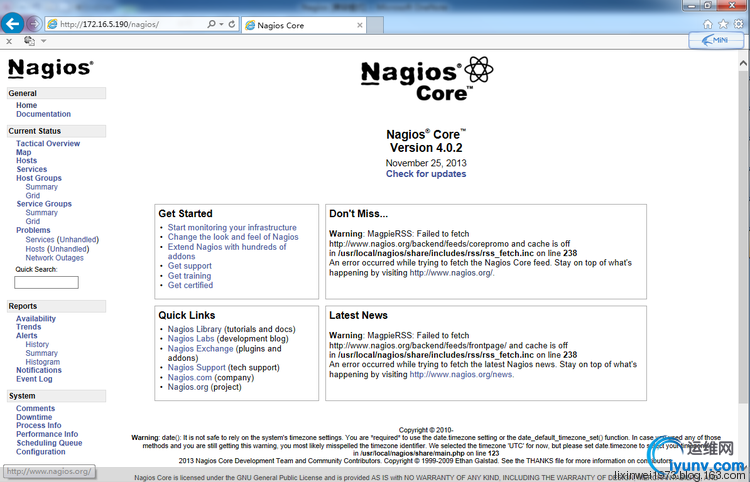The image size is (750, 482).
Task: Open the Home link in General section
Action: coord(26,105)
